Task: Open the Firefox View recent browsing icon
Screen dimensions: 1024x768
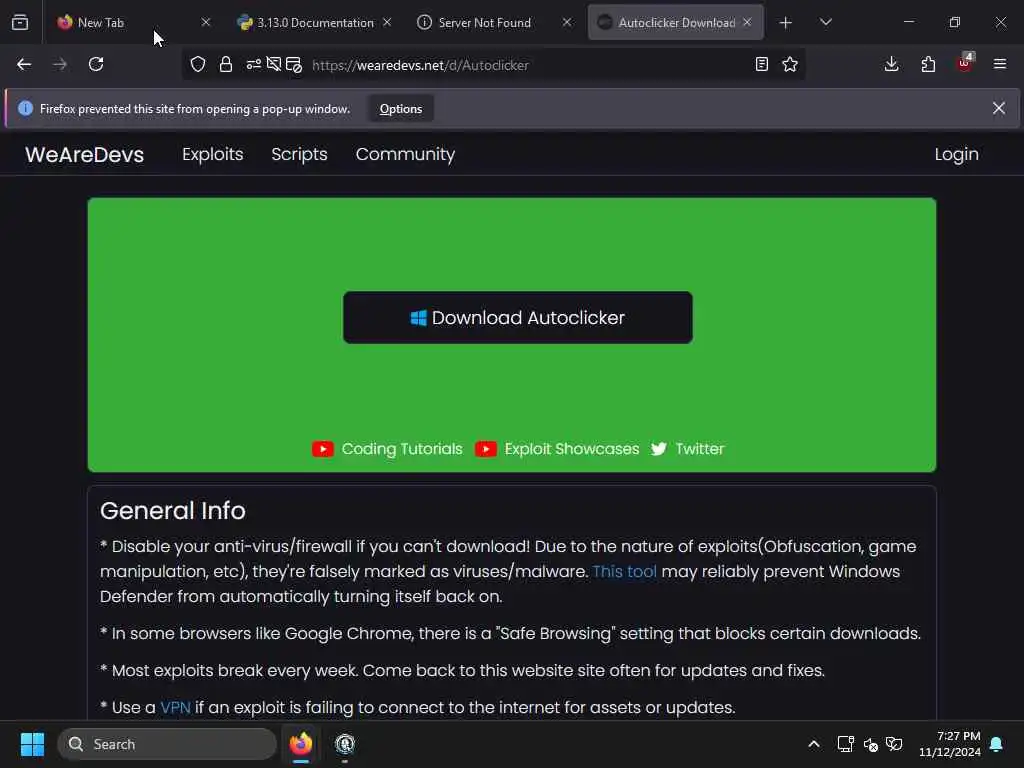Action: 20,22
